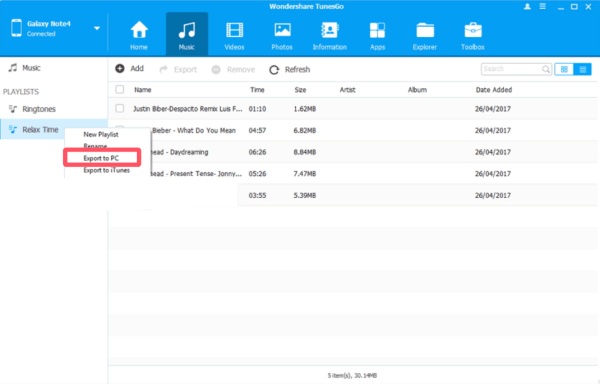
Task: Click the Ringtones playlist icon
Action: tap(13, 109)
